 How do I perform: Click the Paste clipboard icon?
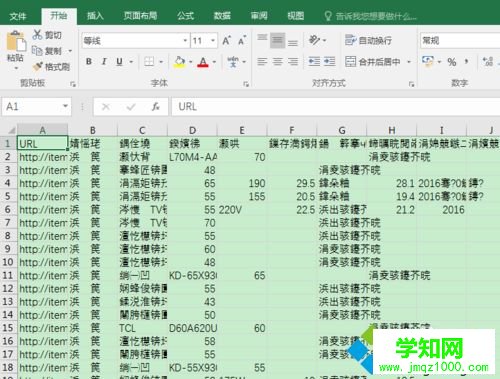(16, 42)
